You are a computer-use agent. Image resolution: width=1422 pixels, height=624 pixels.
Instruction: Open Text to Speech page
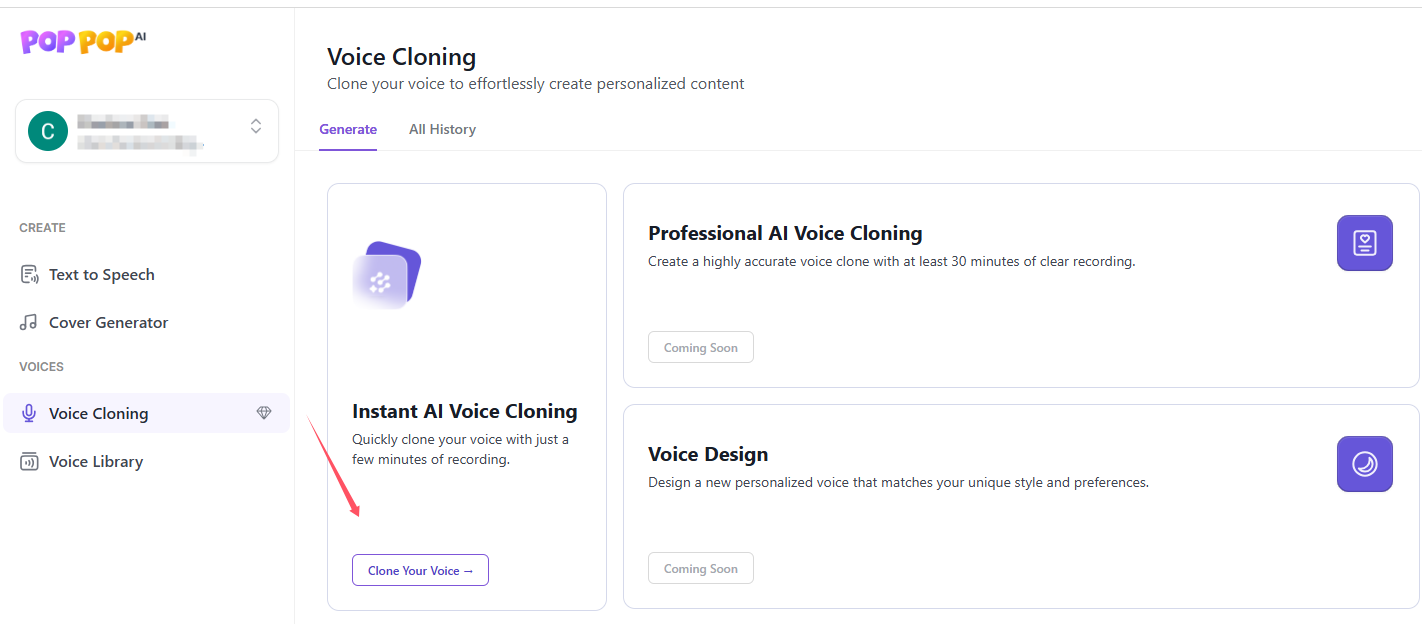point(102,275)
